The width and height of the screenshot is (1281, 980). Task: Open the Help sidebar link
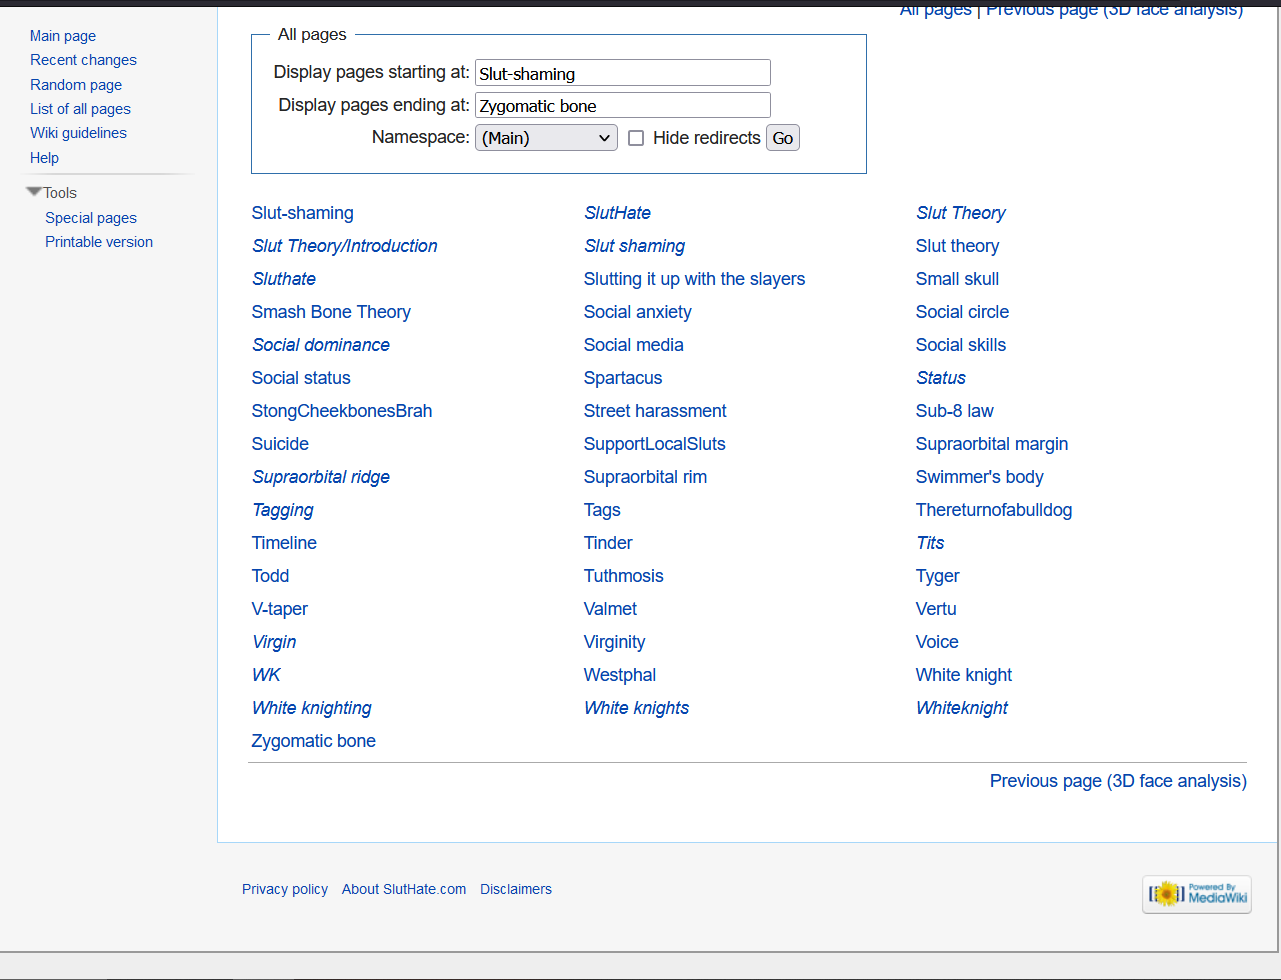pos(44,158)
